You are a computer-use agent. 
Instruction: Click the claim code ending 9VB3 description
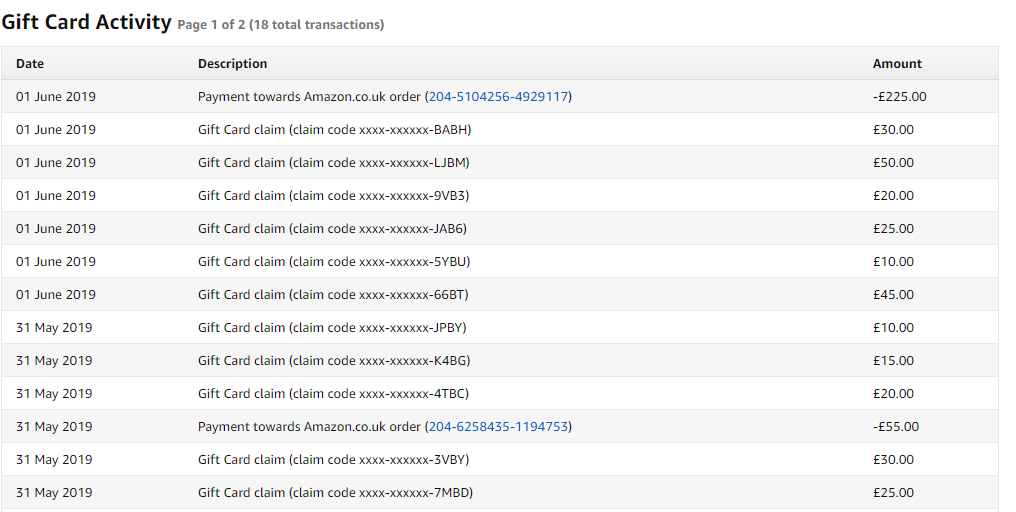333,196
